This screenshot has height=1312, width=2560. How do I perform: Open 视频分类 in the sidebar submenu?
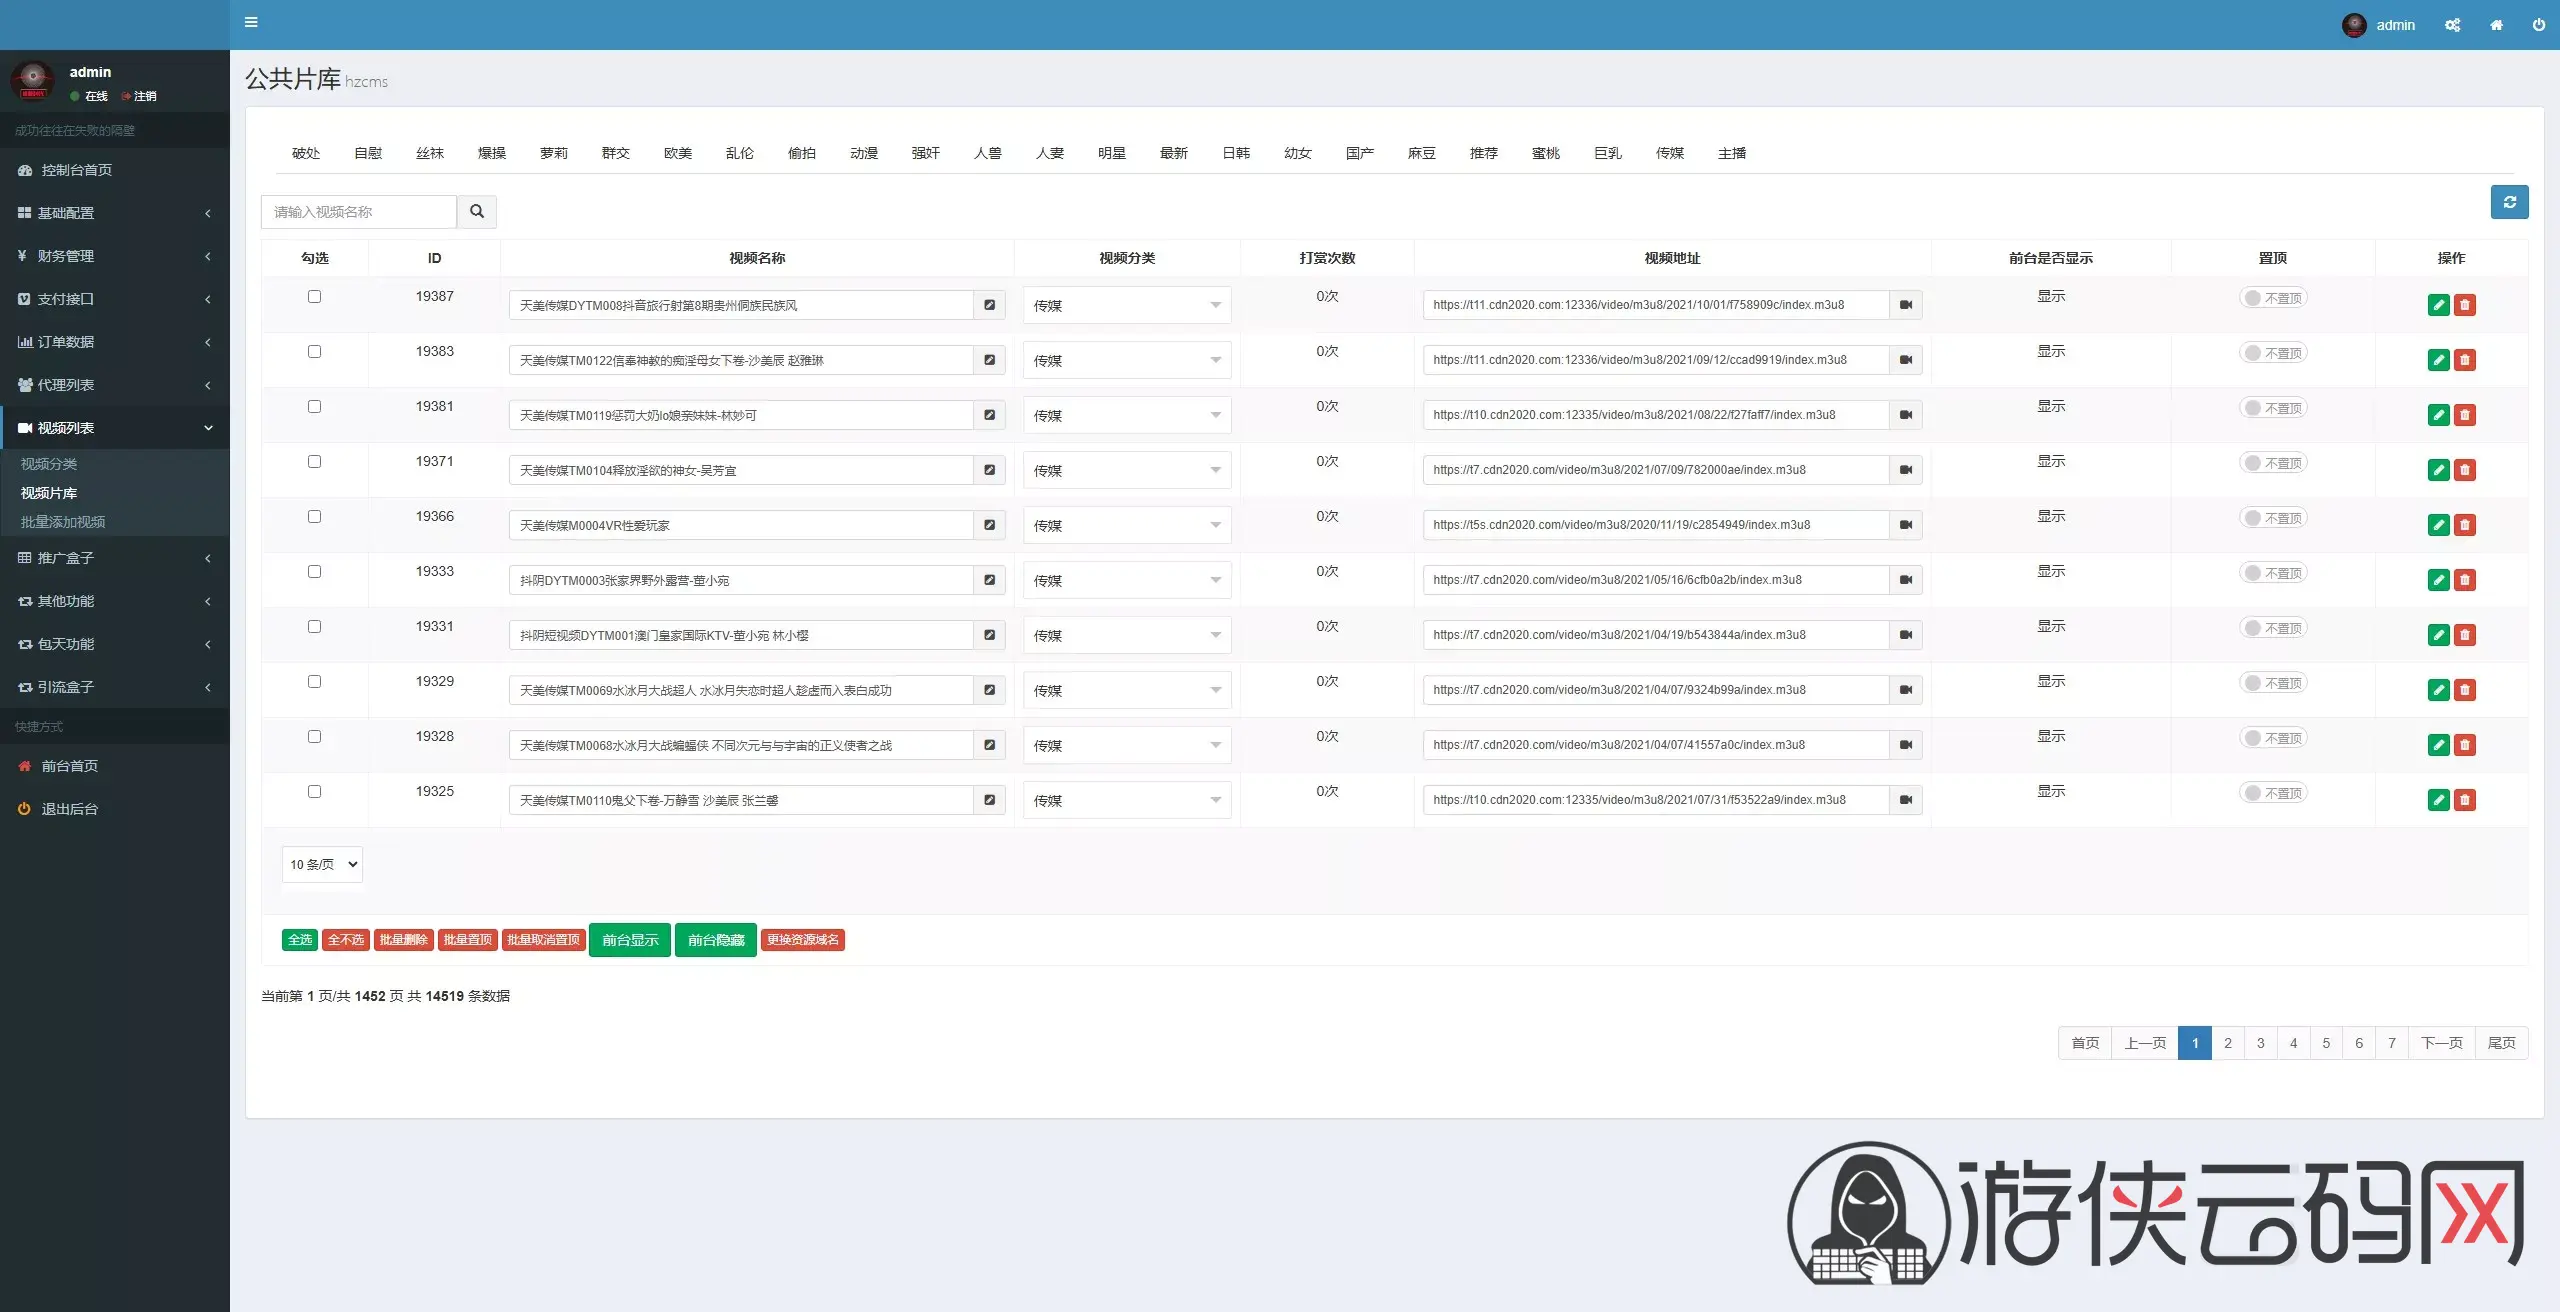(49, 464)
